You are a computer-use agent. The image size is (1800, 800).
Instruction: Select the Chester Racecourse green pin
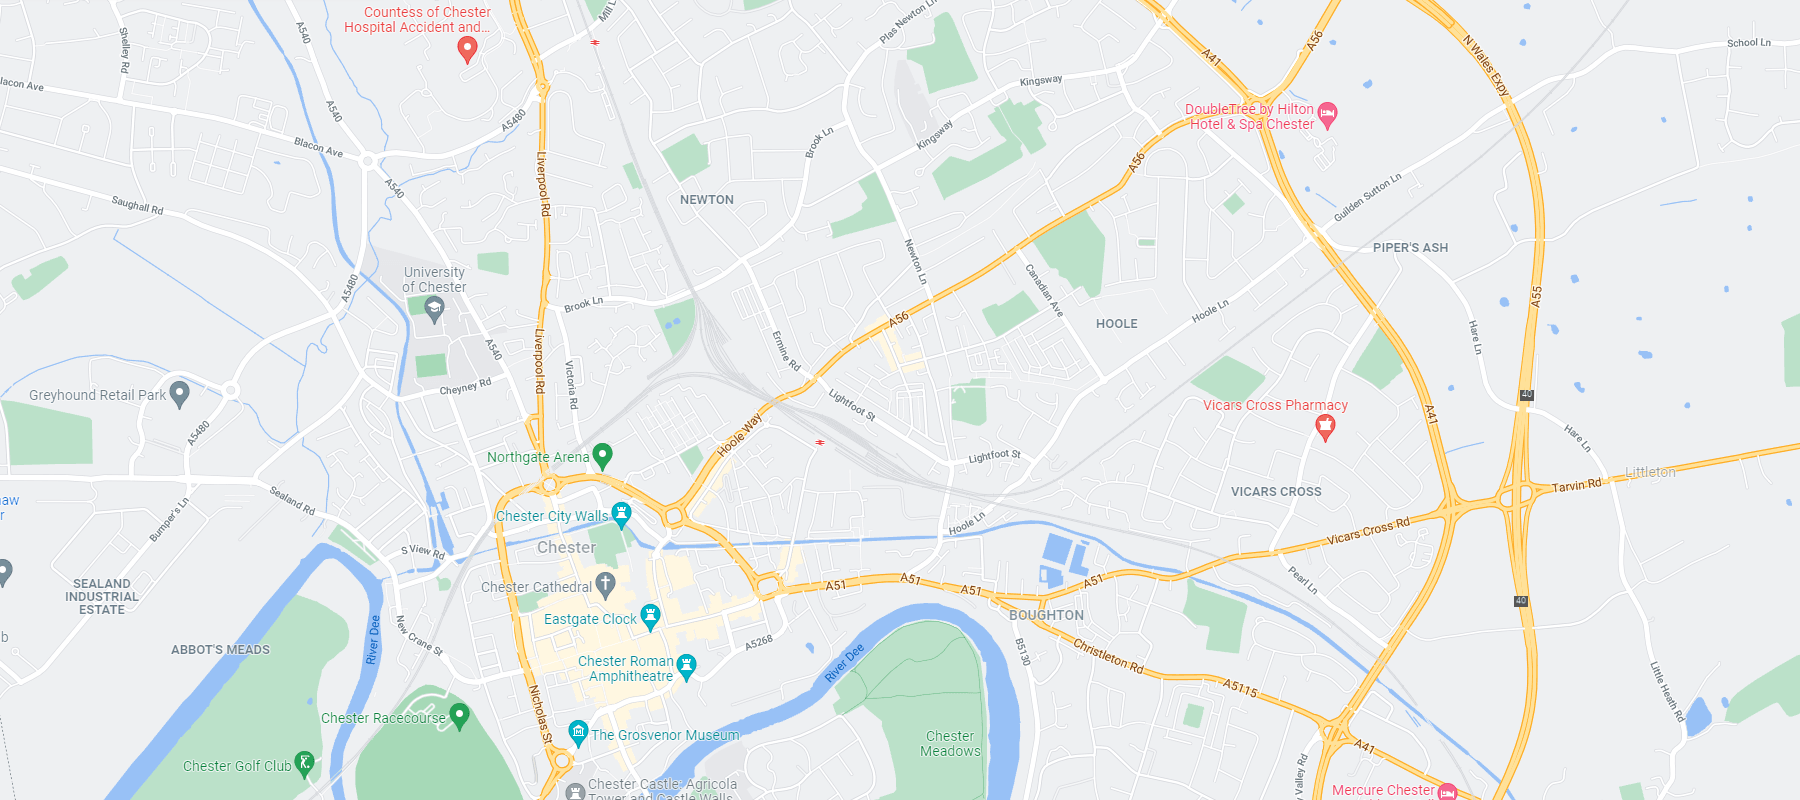pyautogui.click(x=459, y=716)
